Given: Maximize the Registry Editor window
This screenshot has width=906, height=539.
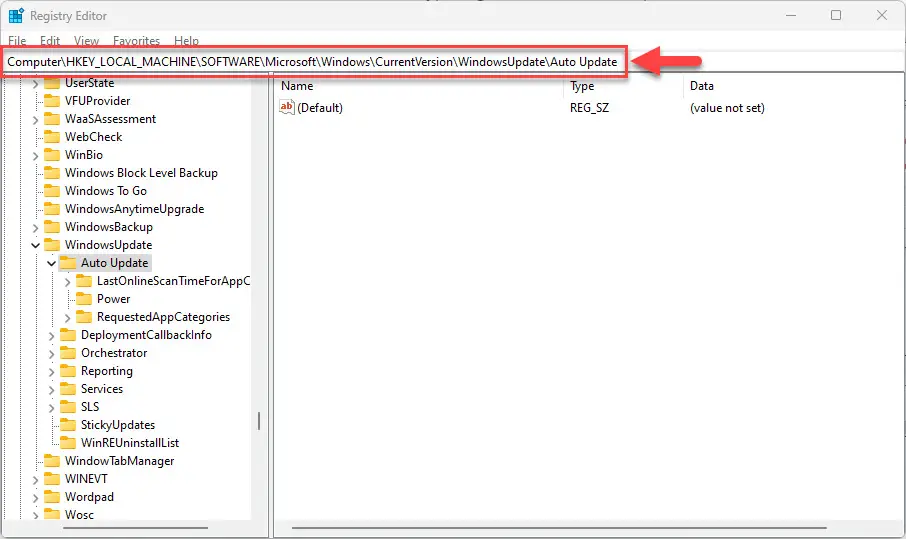Looking at the screenshot, I should [x=836, y=15].
